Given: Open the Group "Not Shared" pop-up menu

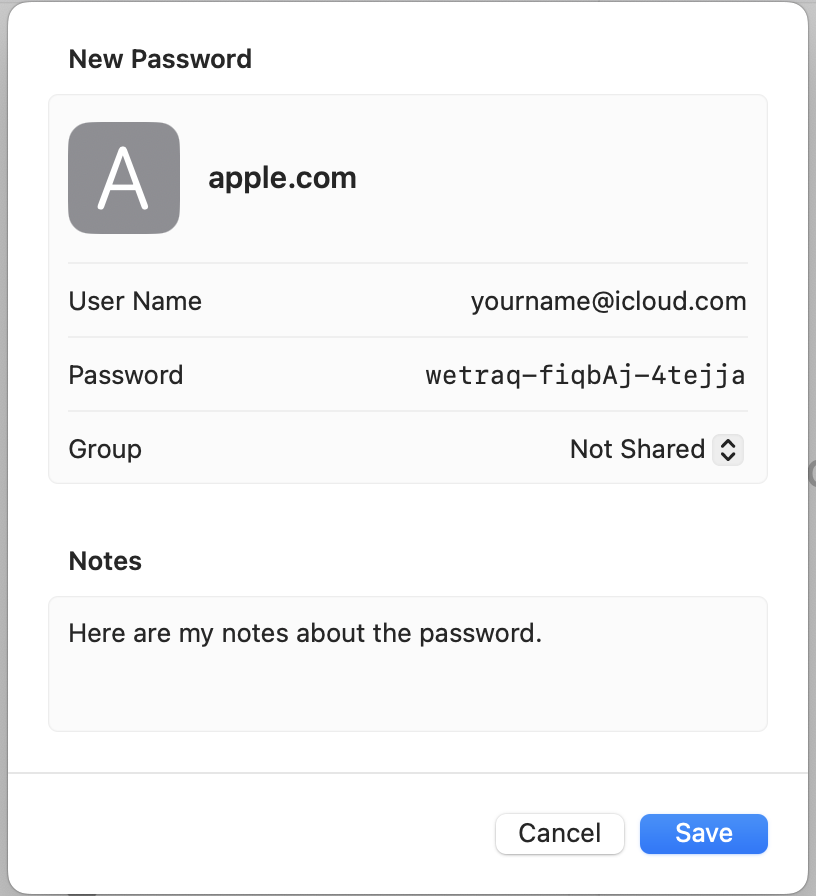Looking at the screenshot, I should pos(656,450).
